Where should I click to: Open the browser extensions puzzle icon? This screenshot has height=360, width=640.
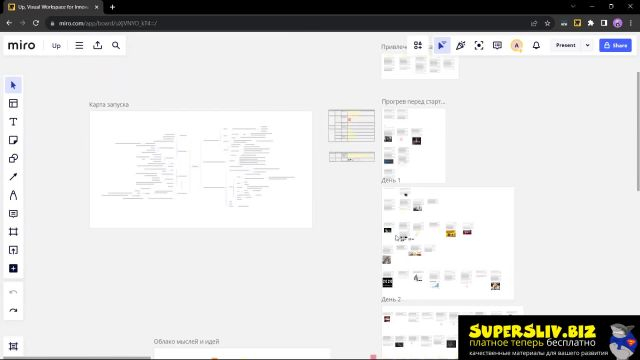coord(591,23)
